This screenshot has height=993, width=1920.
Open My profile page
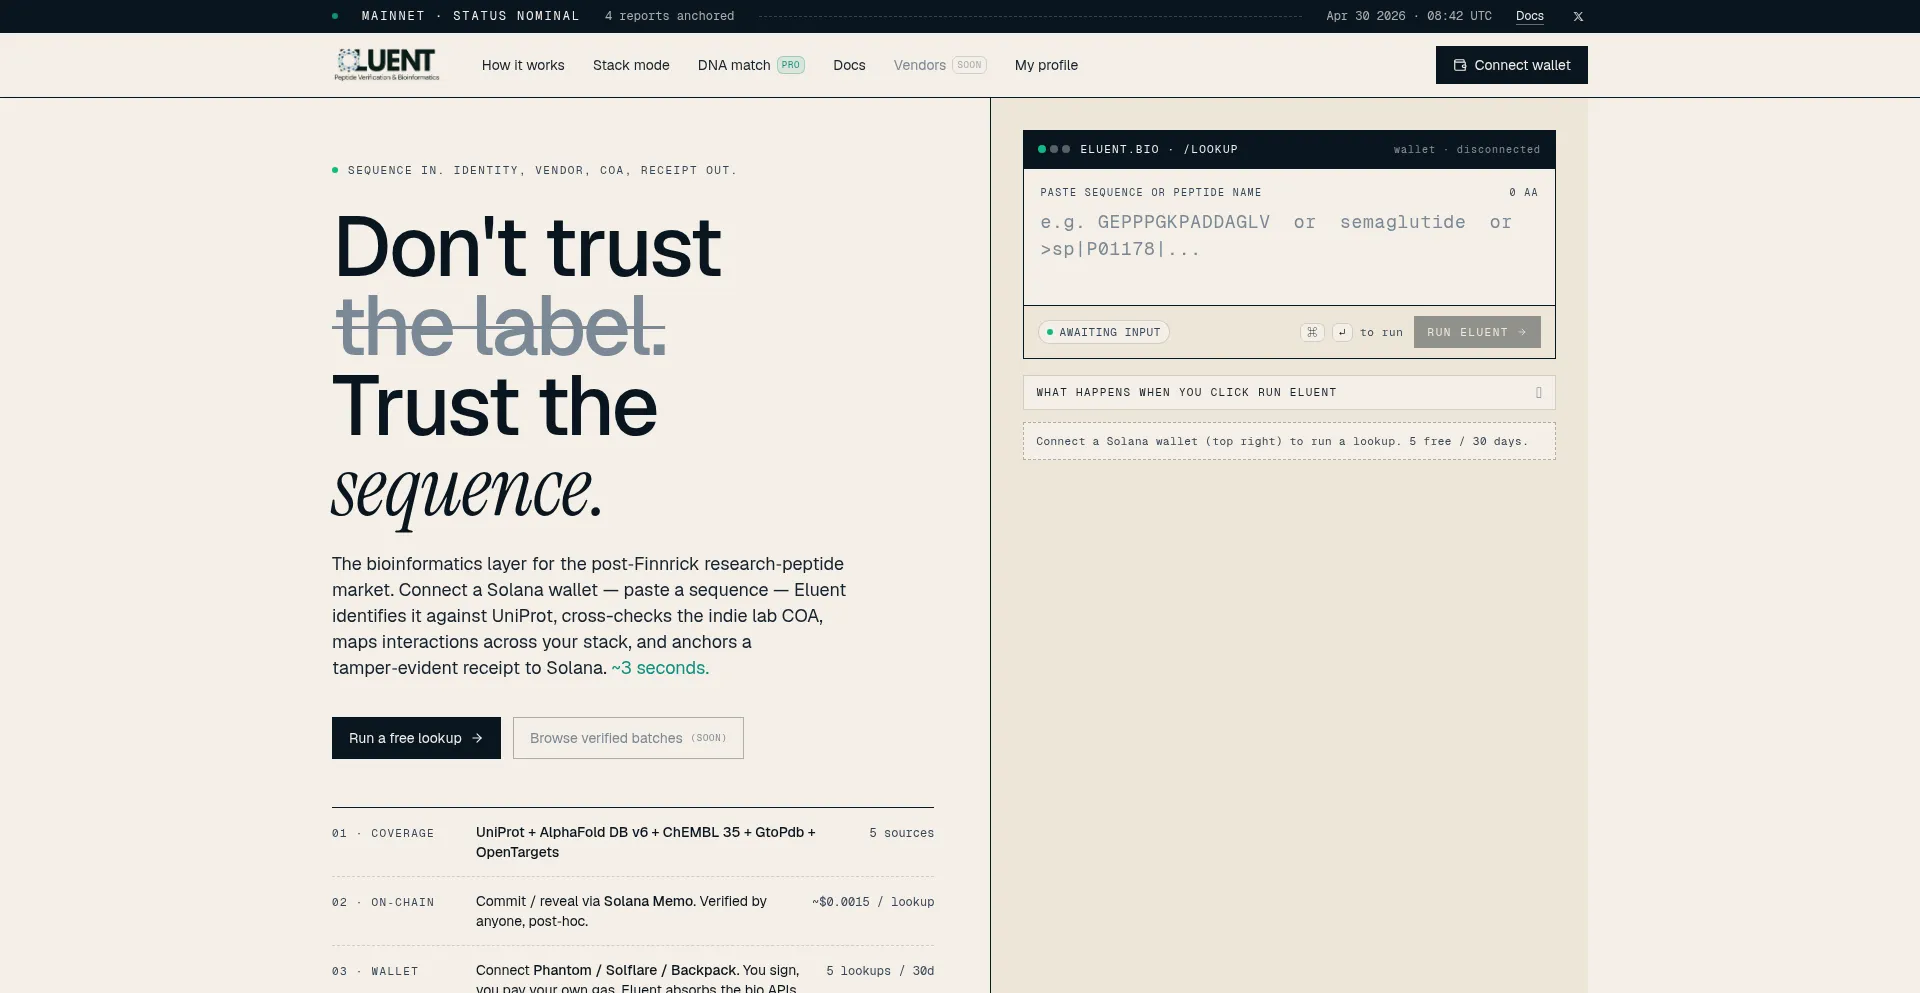point(1046,65)
